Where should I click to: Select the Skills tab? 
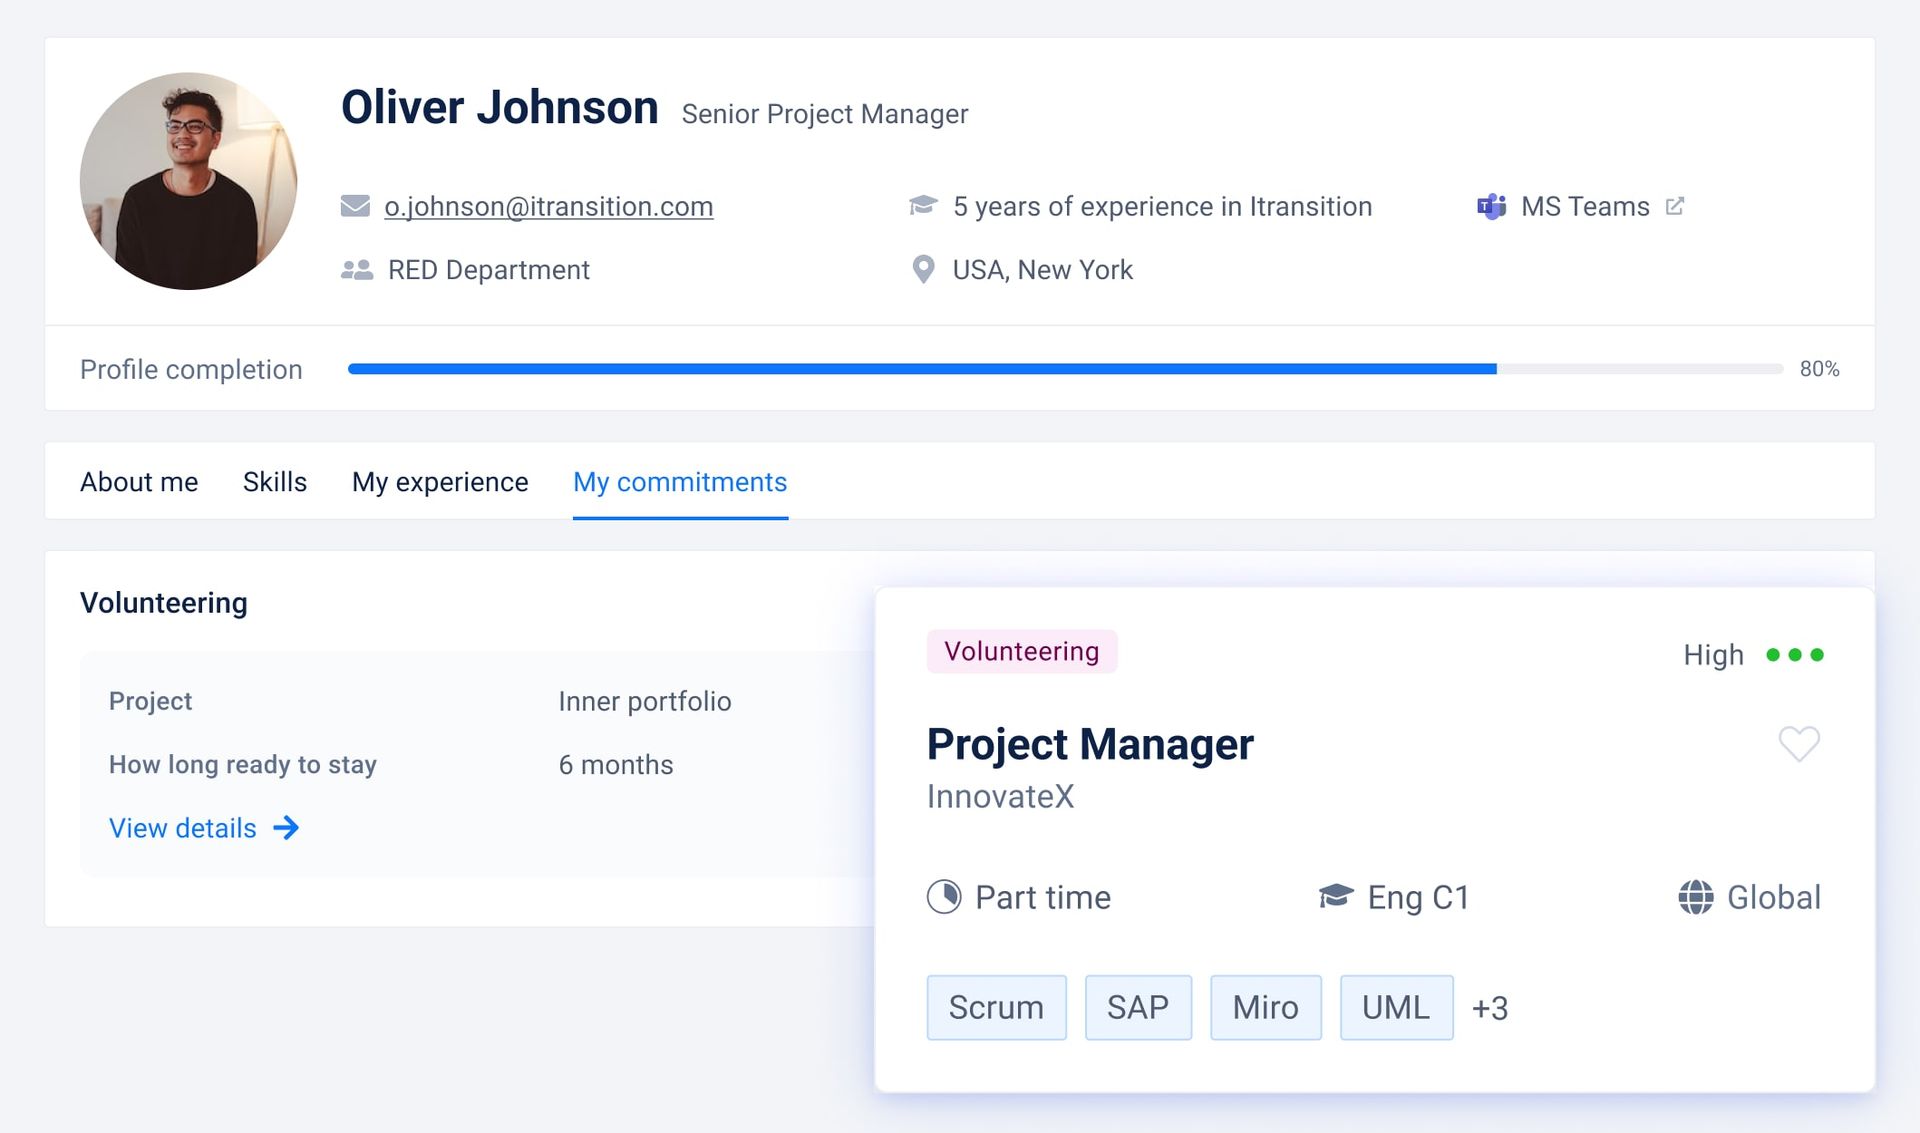point(275,482)
